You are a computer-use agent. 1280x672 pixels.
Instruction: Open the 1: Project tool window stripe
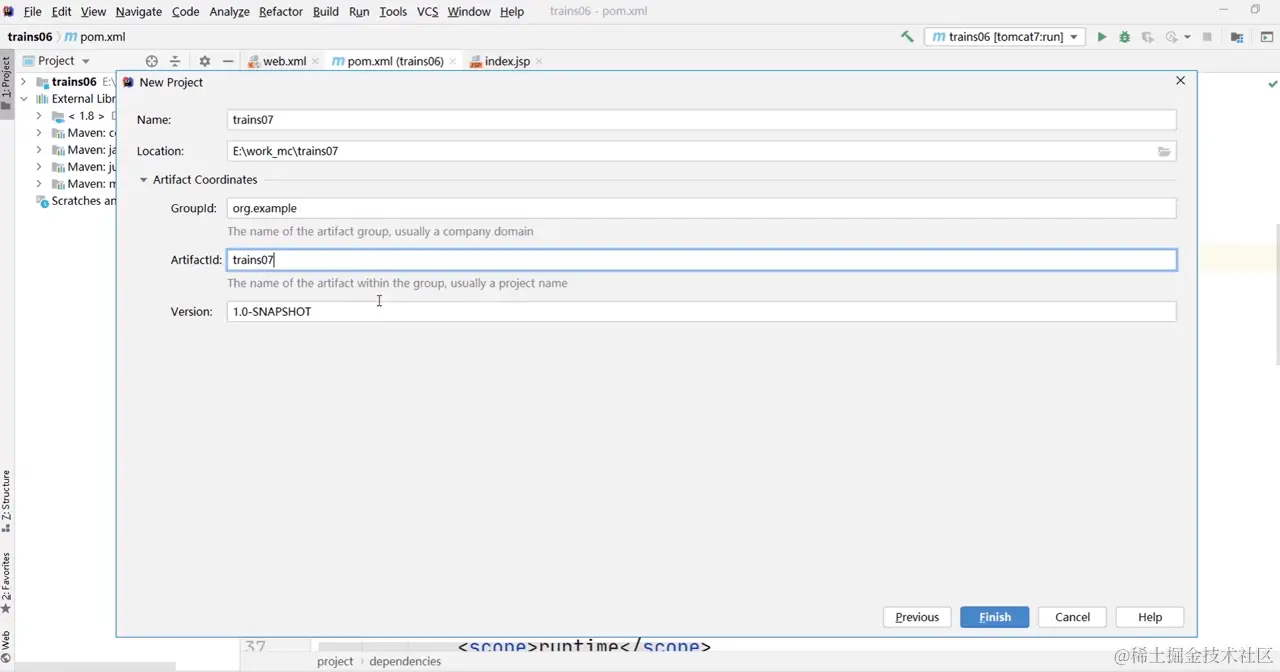click(6, 84)
